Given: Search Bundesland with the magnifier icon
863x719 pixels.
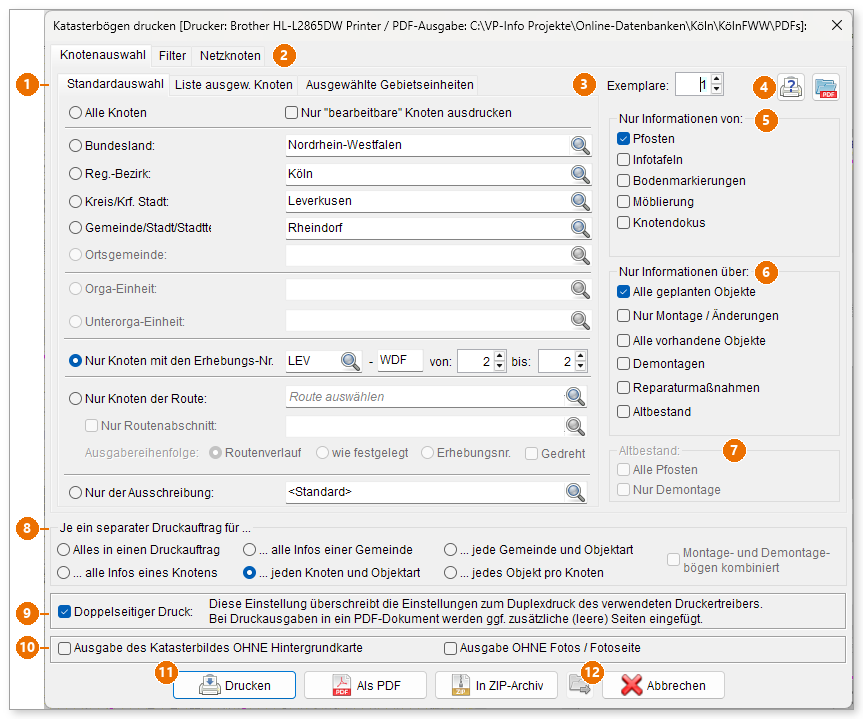Looking at the screenshot, I should coord(580,145).
